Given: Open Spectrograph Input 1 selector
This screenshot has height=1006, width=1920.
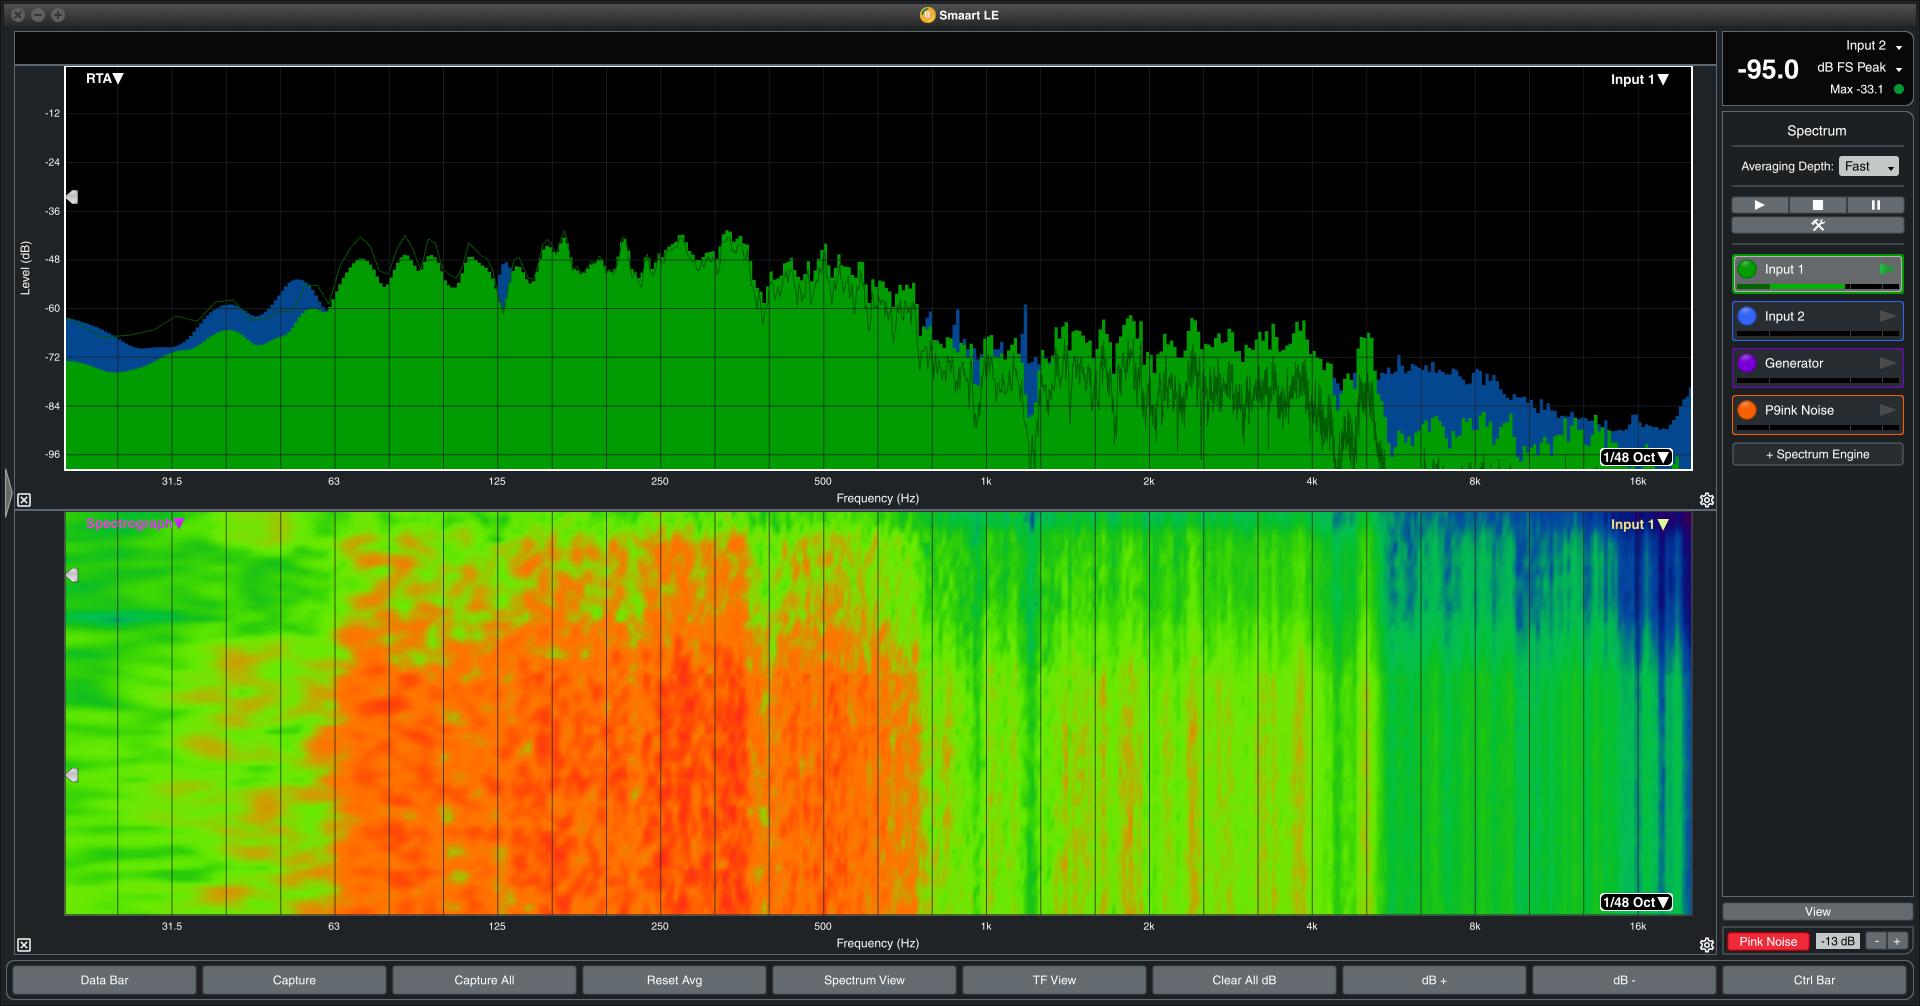Looking at the screenshot, I should point(1639,524).
